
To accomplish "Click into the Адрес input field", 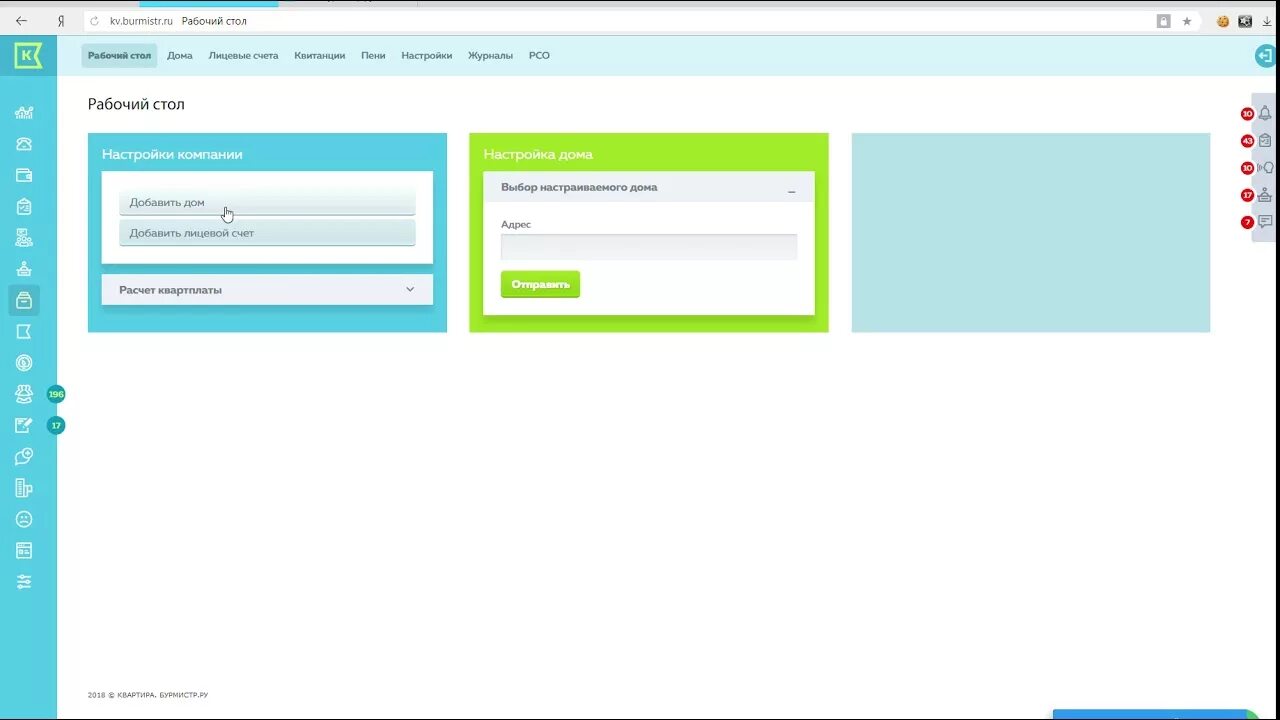I will pos(649,247).
